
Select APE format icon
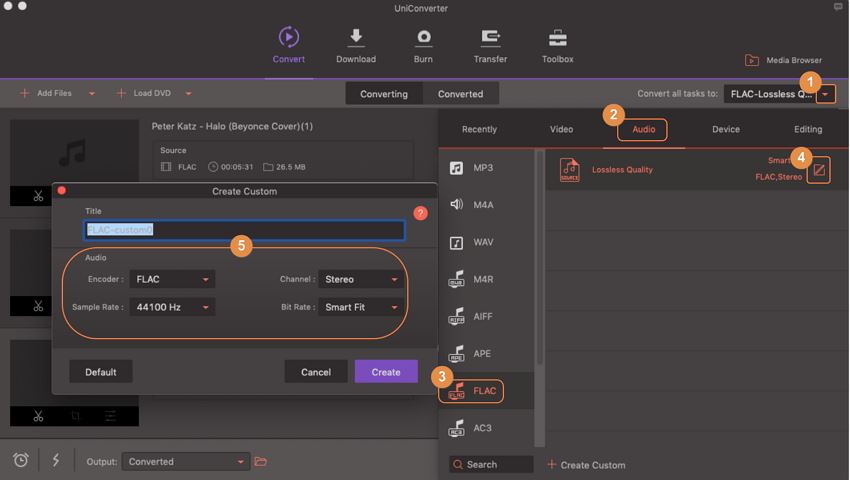(x=456, y=353)
